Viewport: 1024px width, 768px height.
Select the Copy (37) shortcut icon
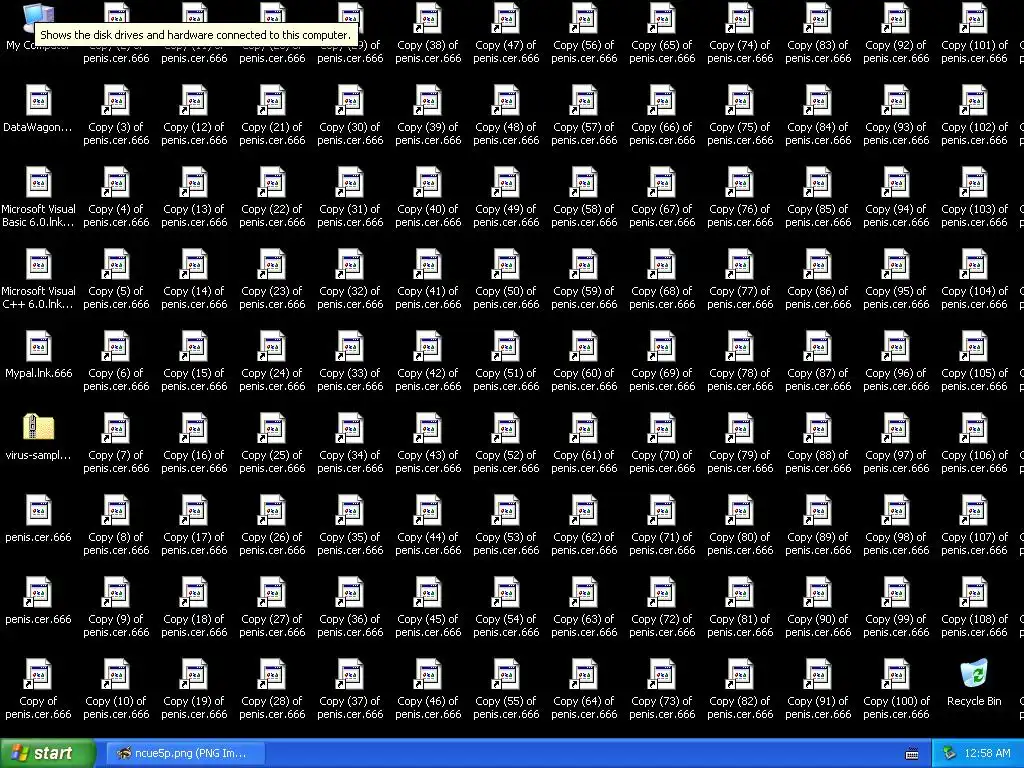click(350, 675)
